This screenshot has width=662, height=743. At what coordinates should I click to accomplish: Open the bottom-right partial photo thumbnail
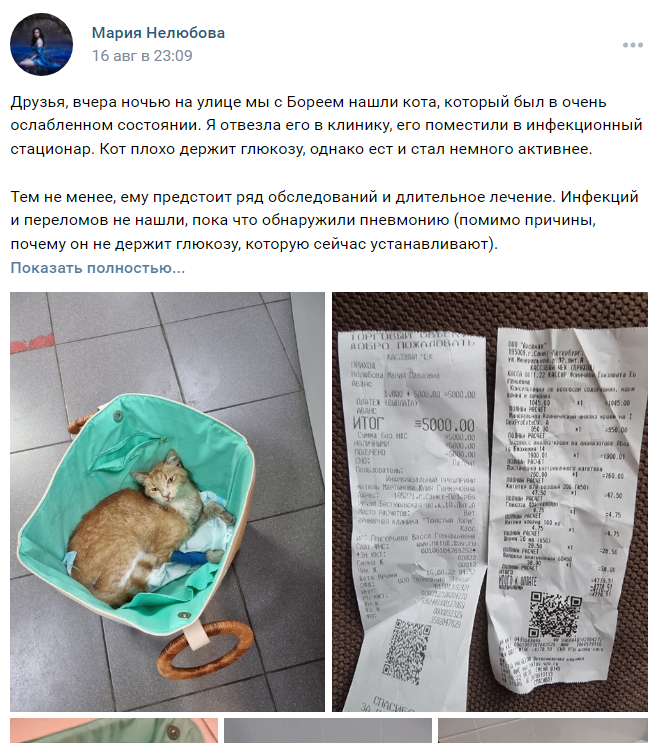[543, 731]
